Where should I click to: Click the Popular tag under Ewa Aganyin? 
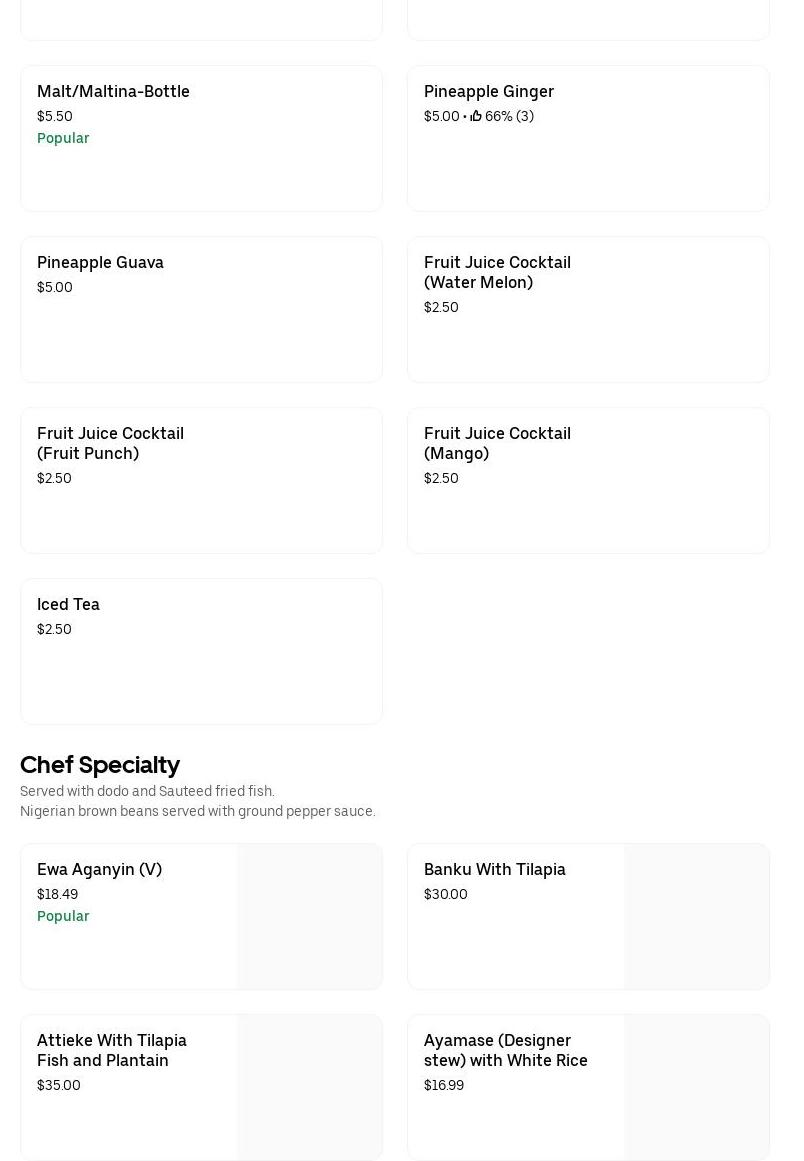pos(63,916)
